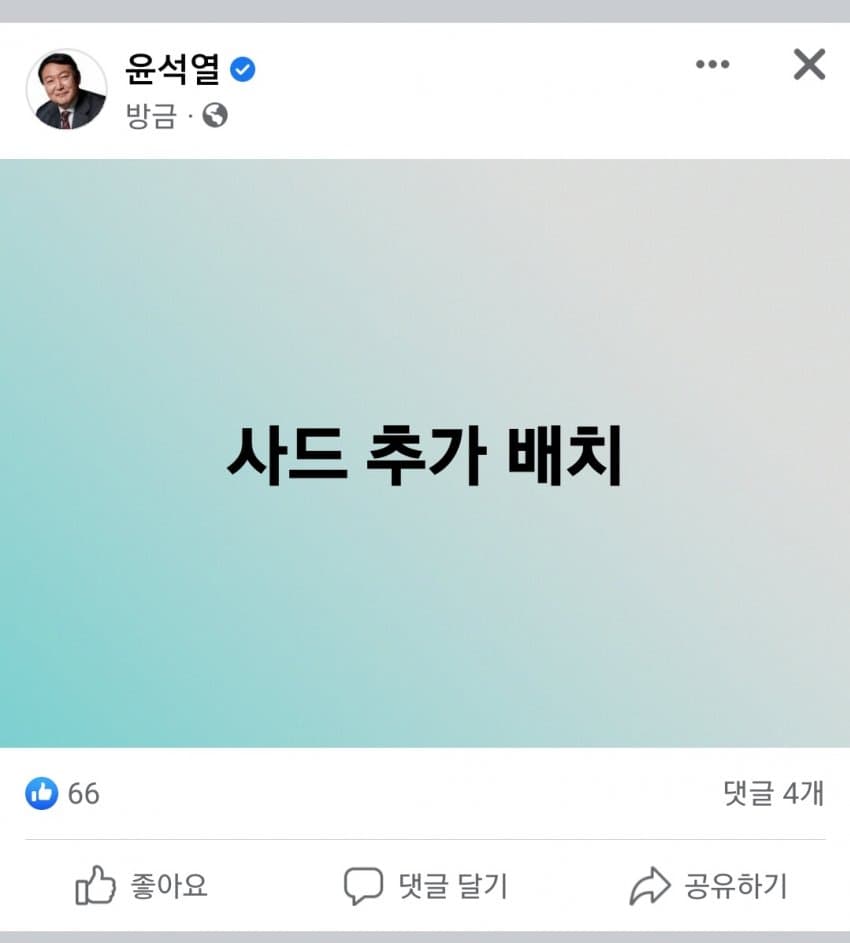Open the 윤석열 profile name link
The image size is (850, 943).
(x=172, y=69)
